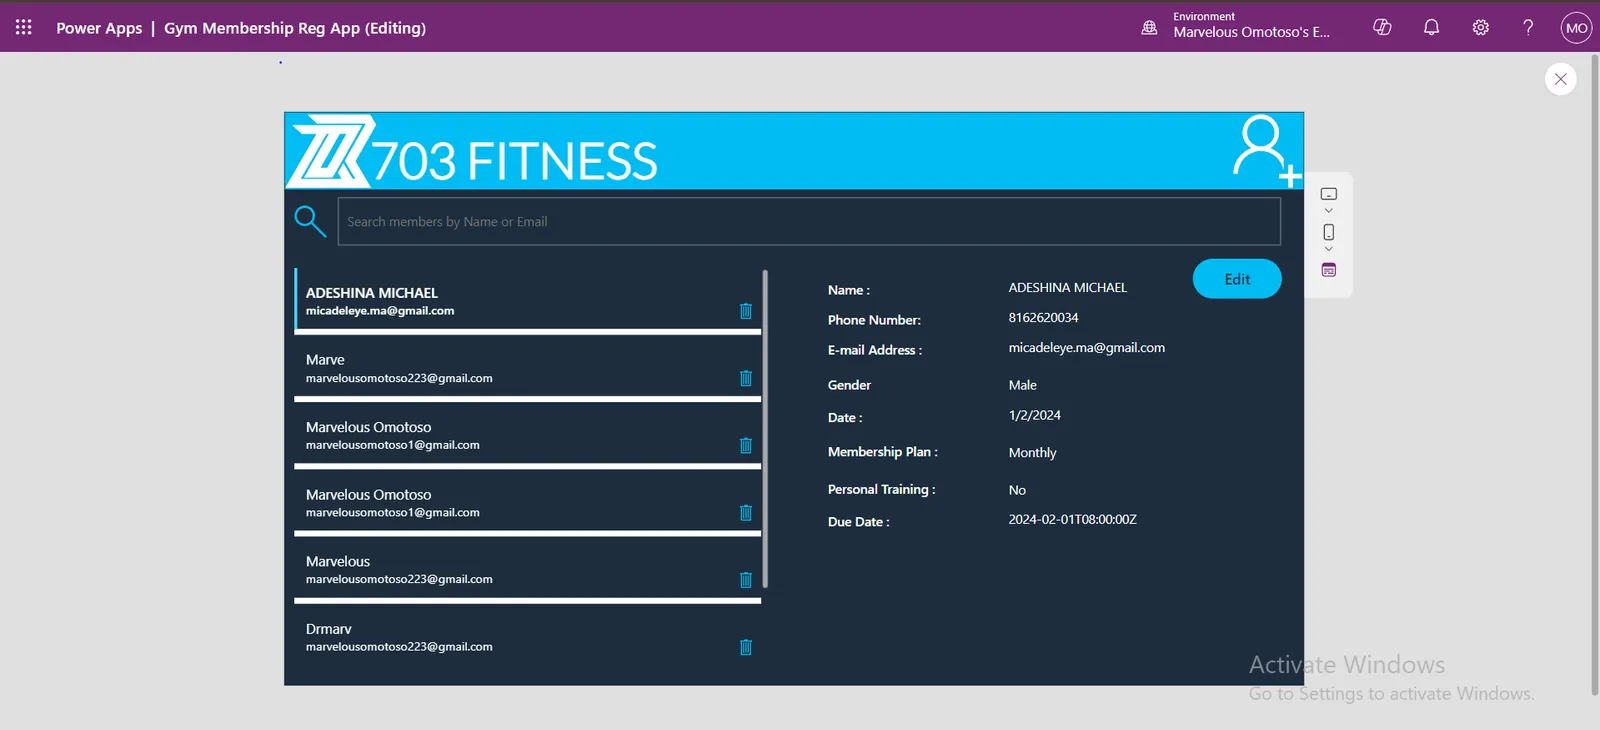
Task: Click the trash icon on the Marve row
Action: click(x=745, y=378)
